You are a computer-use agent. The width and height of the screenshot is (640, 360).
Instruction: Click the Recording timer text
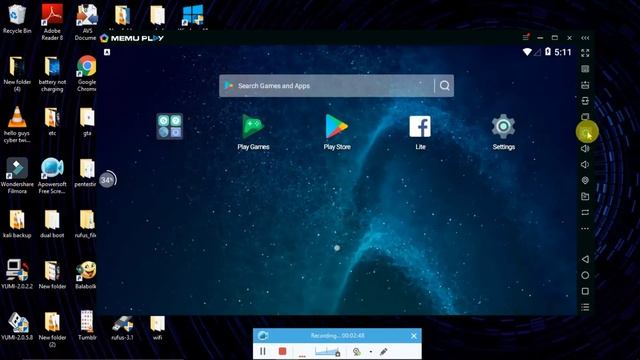point(338,336)
